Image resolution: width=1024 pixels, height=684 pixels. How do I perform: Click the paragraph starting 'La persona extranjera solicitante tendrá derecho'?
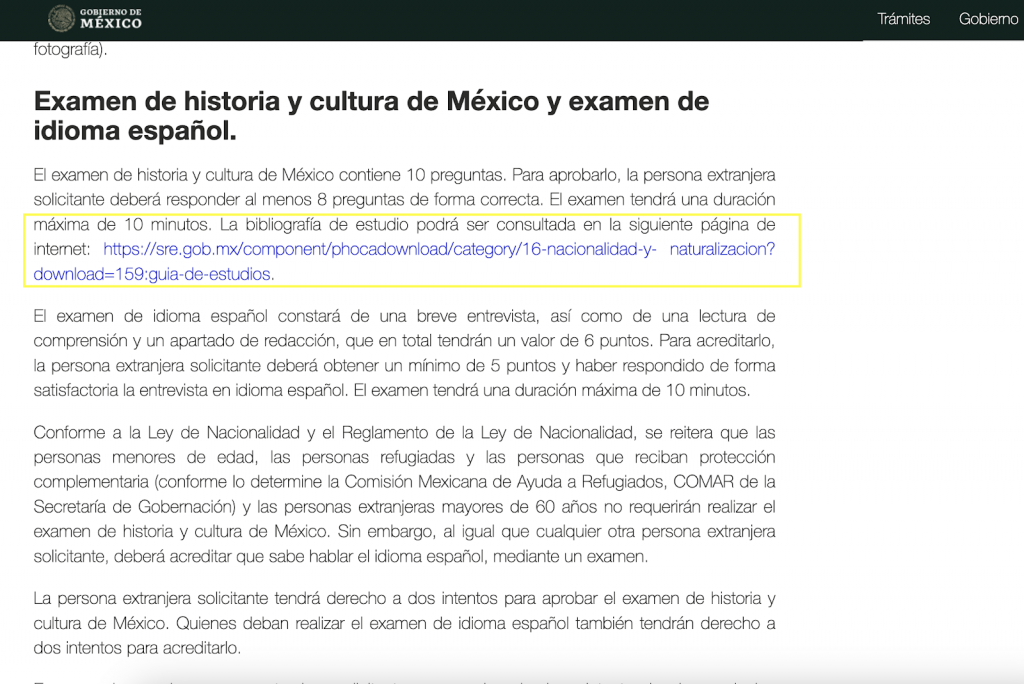click(x=404, y=623)
